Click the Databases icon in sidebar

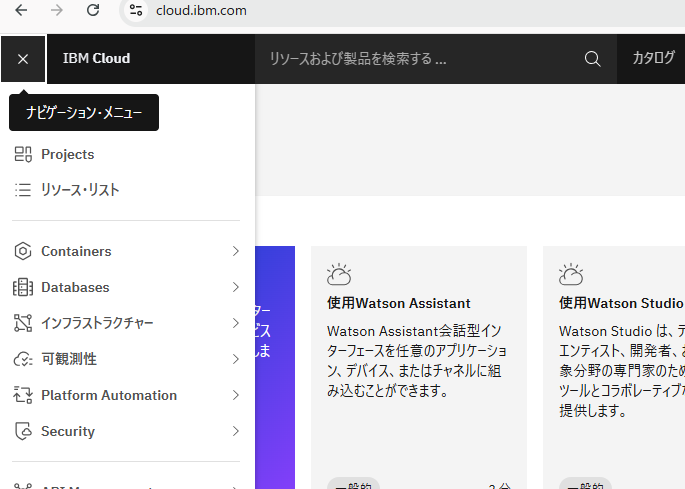click(x=23, y=288)
